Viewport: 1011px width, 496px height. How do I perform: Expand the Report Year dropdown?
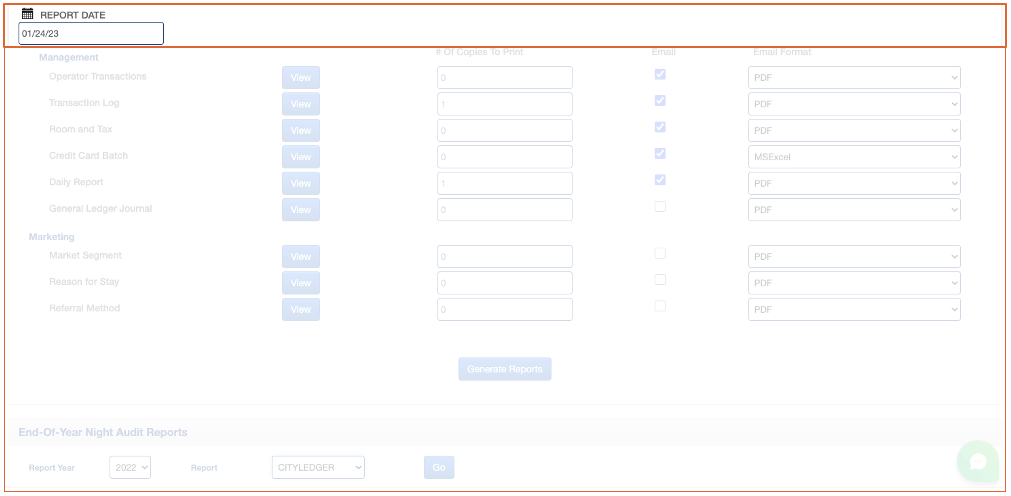point(130,467)
